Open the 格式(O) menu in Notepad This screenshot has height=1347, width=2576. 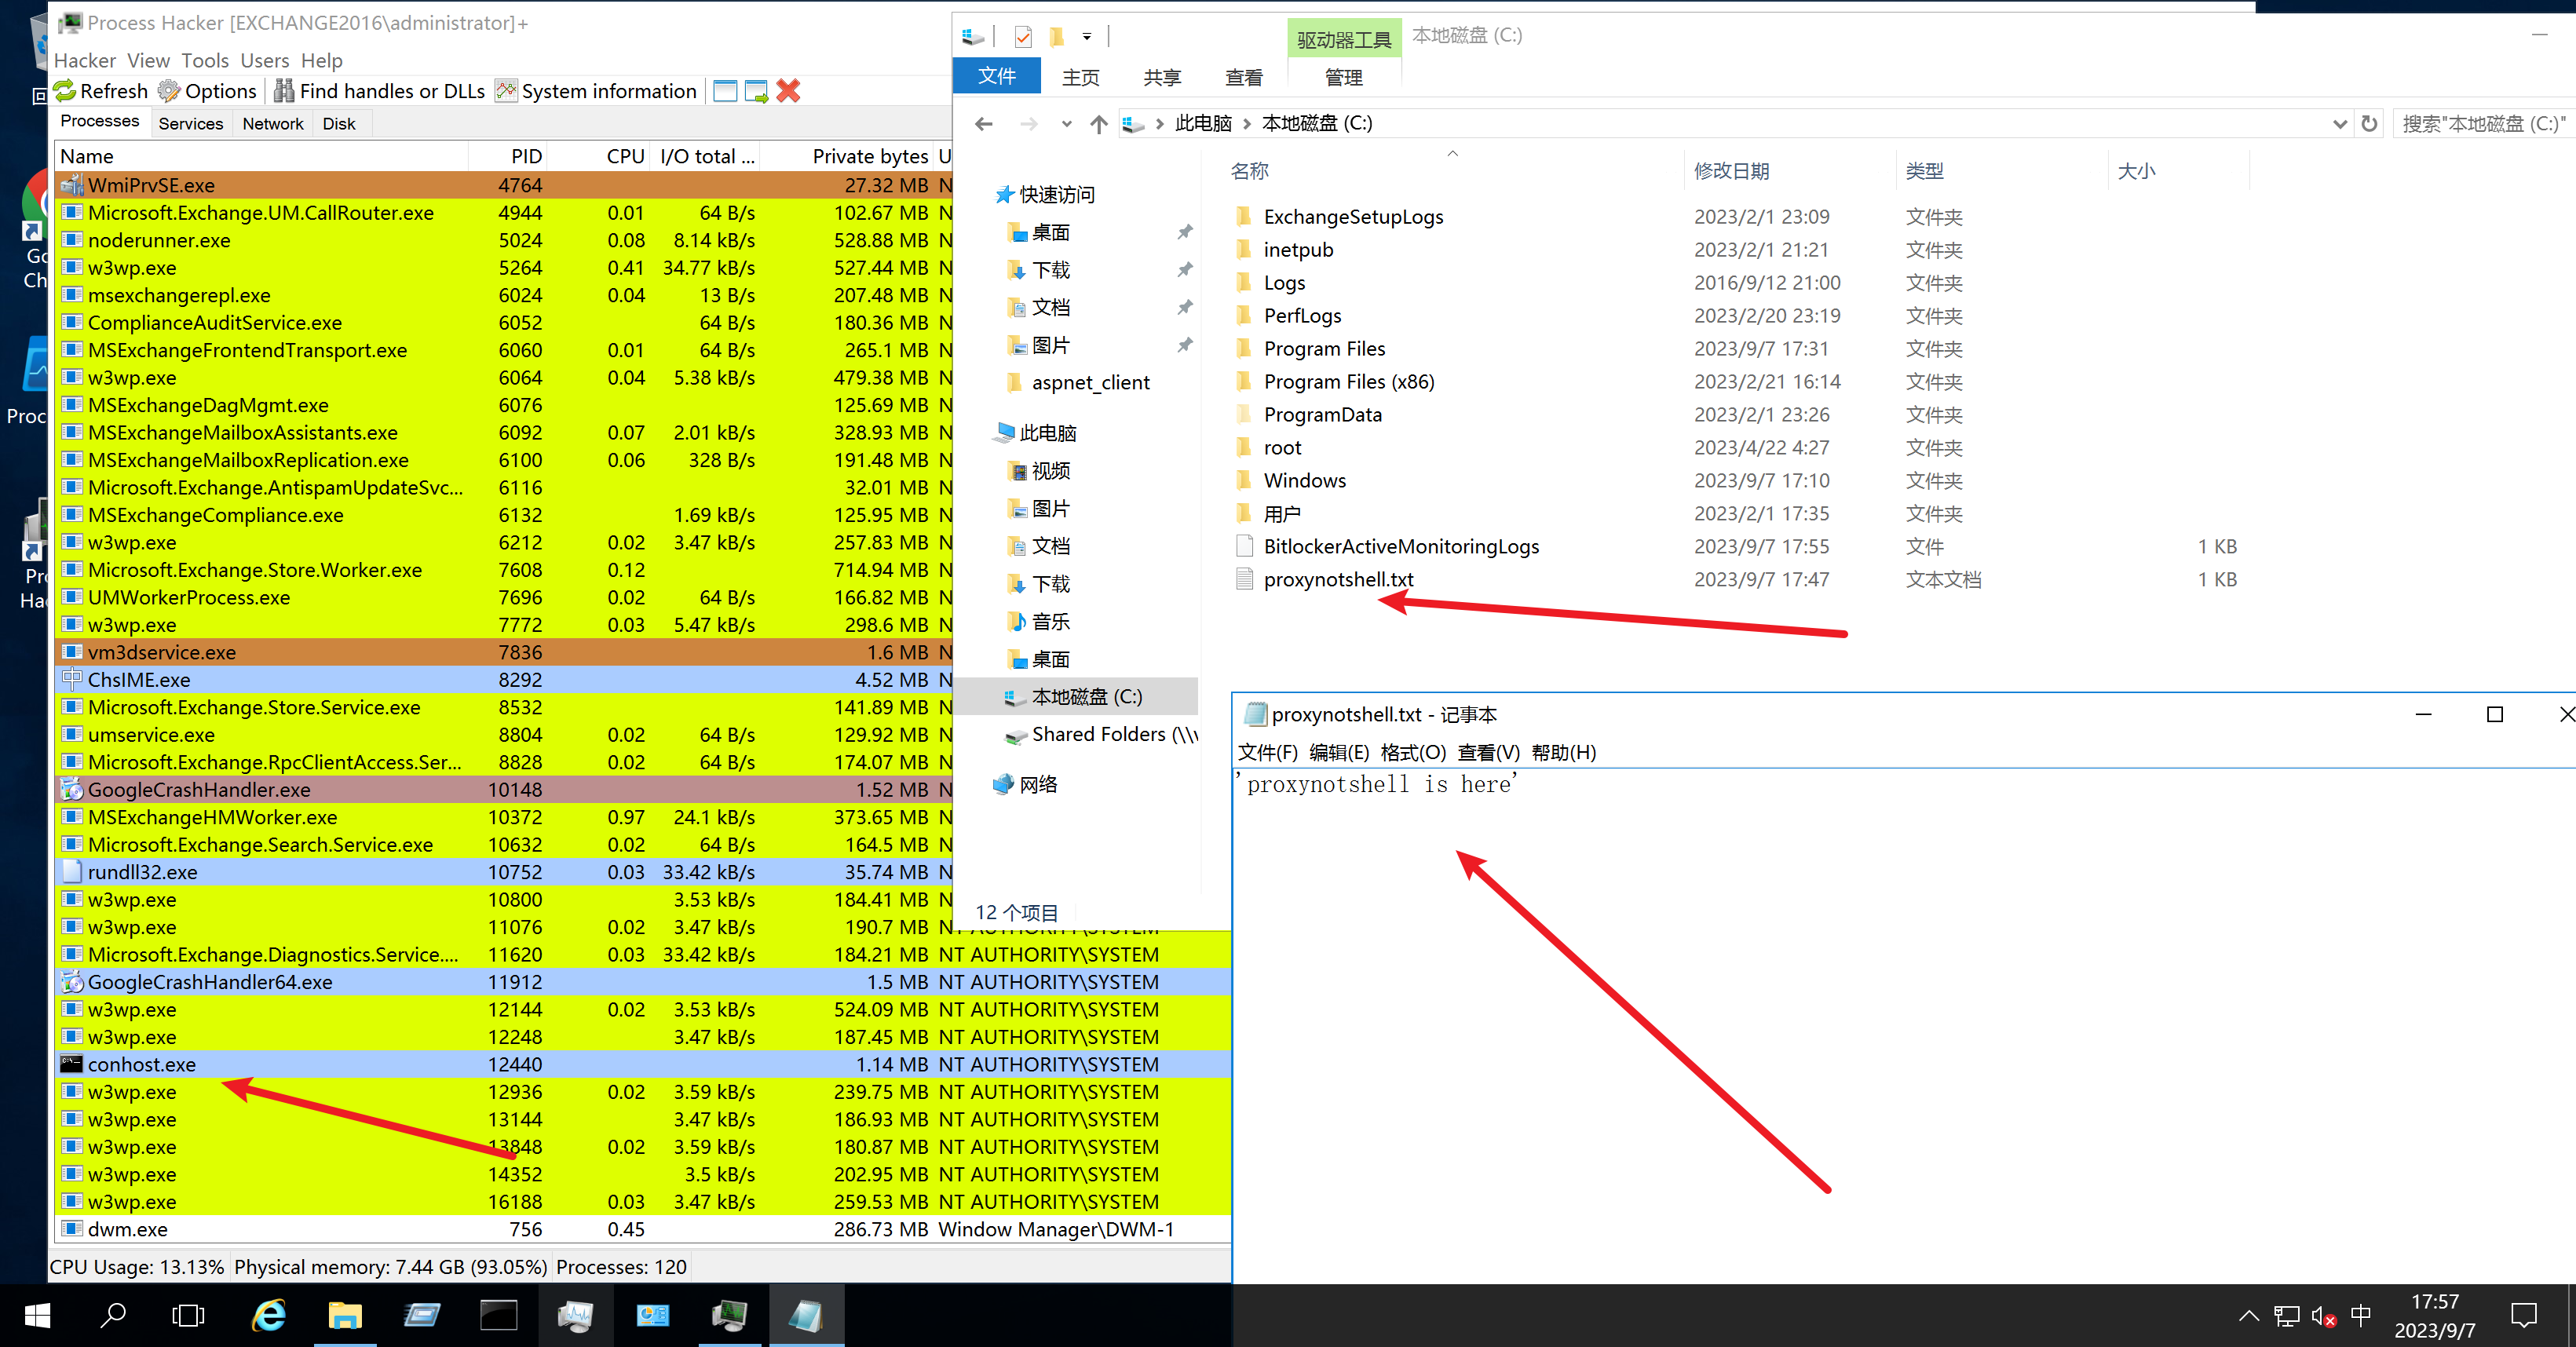point(1412,752)
